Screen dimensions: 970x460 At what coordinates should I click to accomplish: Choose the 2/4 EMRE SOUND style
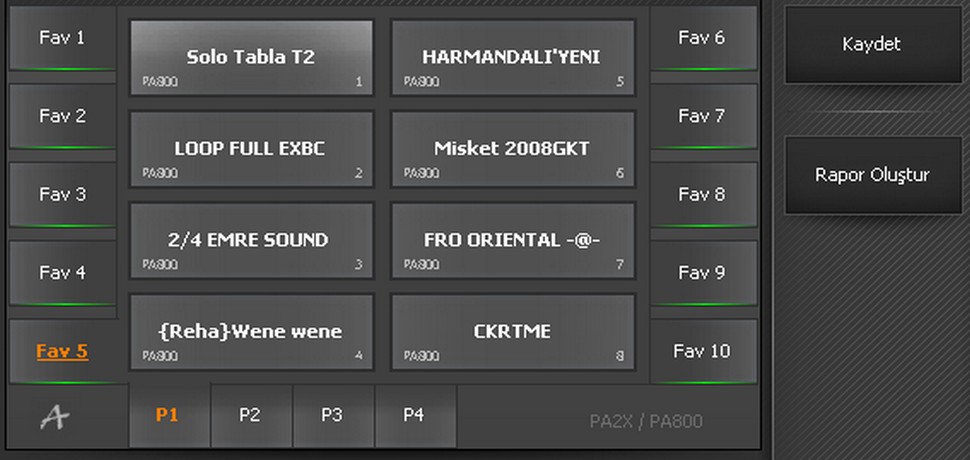tap(251, 241)
